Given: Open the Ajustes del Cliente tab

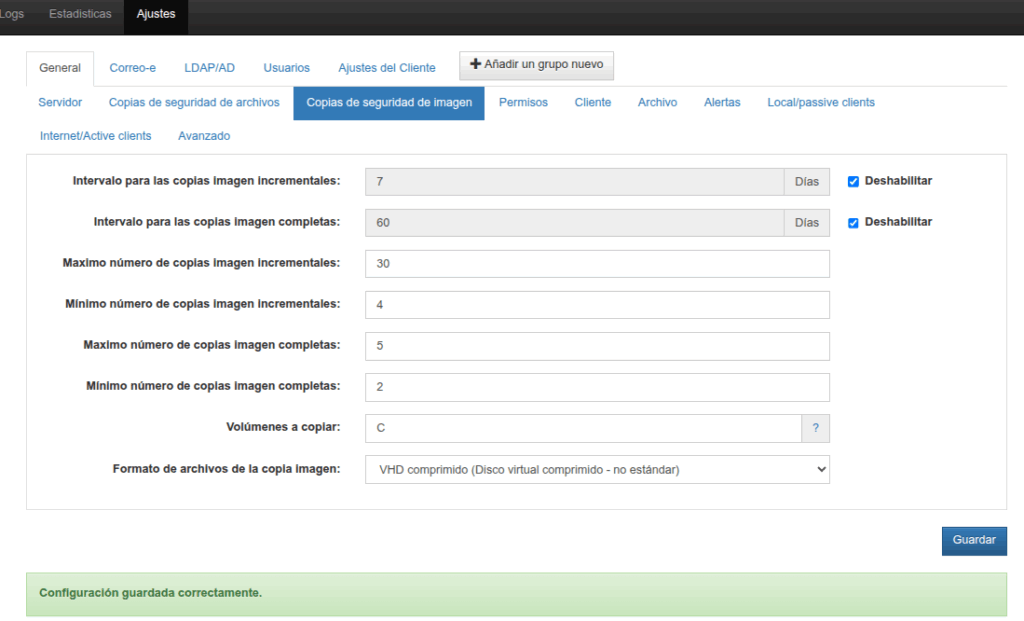Looking at the screenshot, I should pyautogui.click(x=387, y=68).
